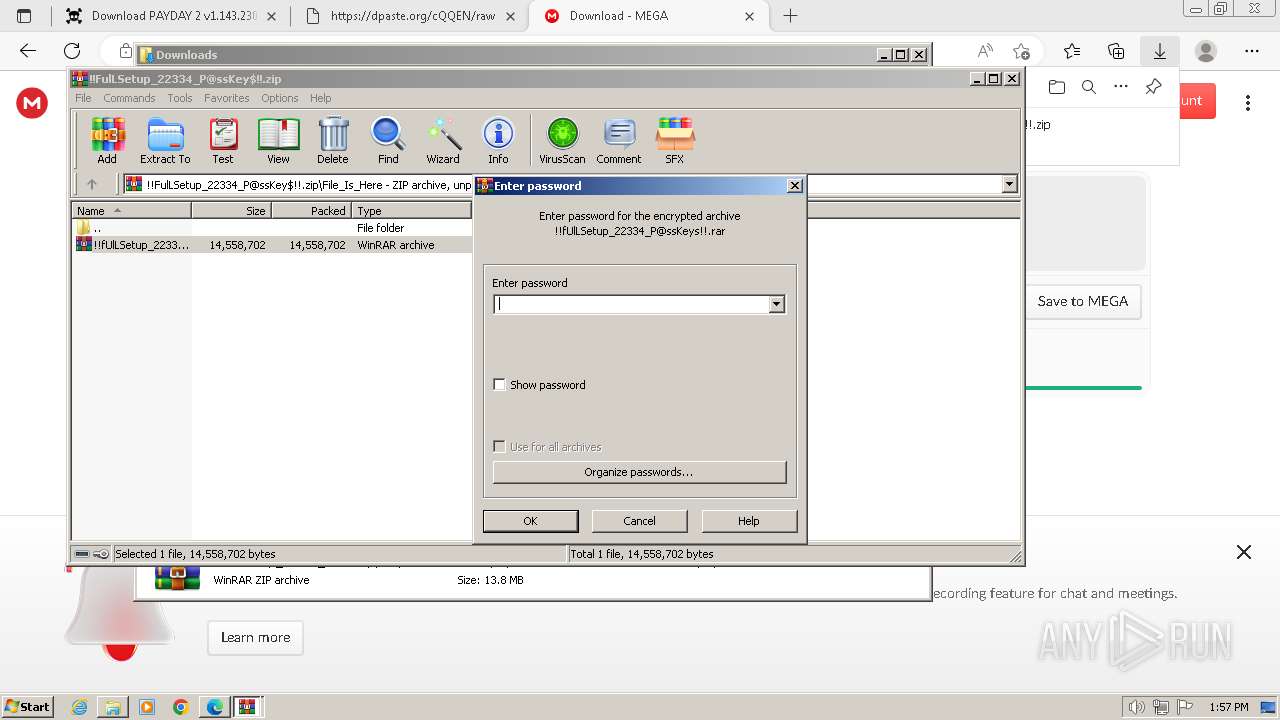Click the SFX toolbar icon
The image size is (1280, 720).
pyautogui.click(x=675, y=140)
